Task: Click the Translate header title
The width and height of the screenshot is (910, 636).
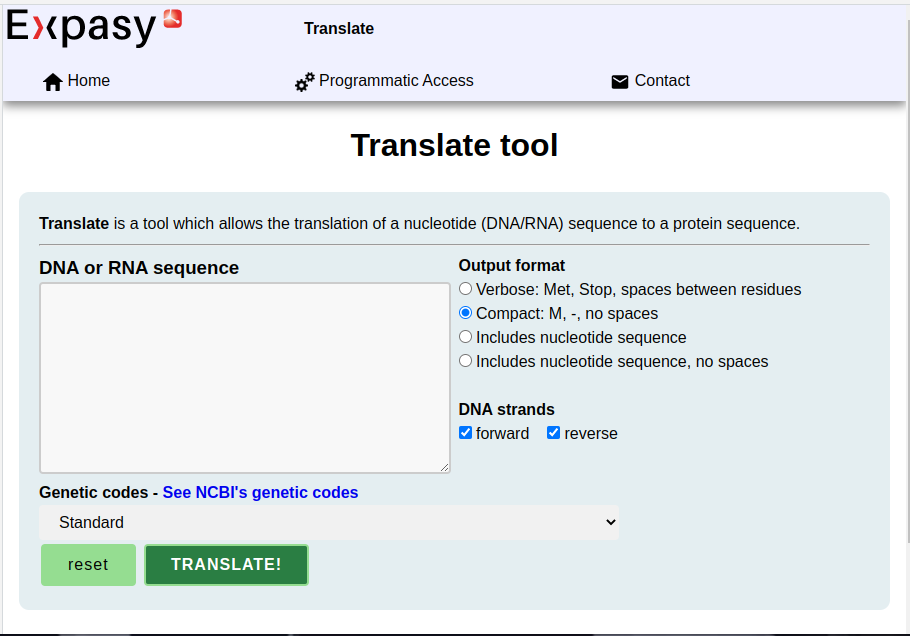Action: [339, 28]
